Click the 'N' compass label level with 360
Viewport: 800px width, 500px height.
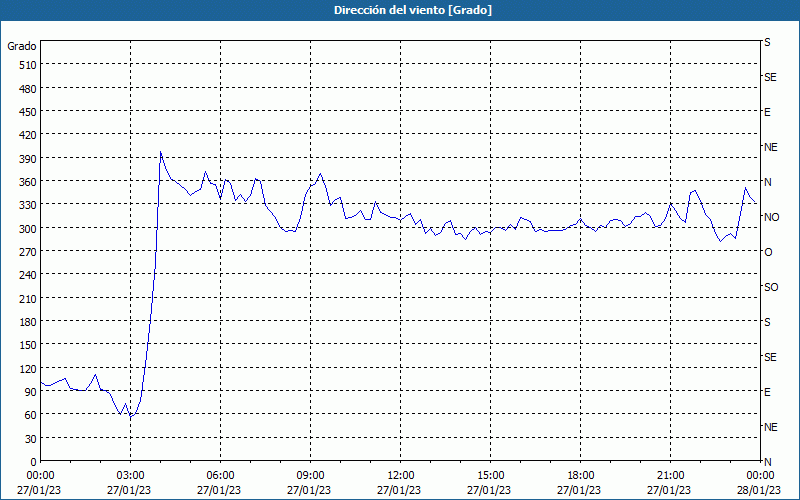click(x=767, y=182)
